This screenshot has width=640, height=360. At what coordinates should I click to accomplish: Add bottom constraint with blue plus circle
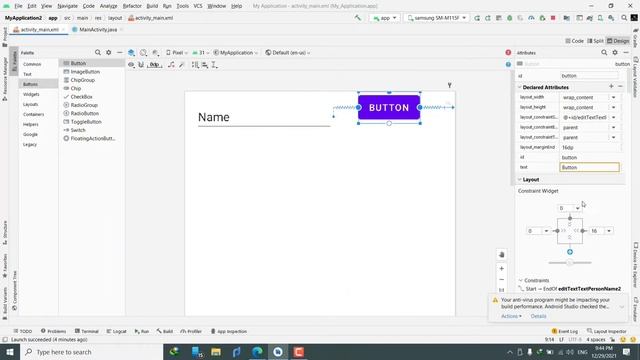[570, 252]
